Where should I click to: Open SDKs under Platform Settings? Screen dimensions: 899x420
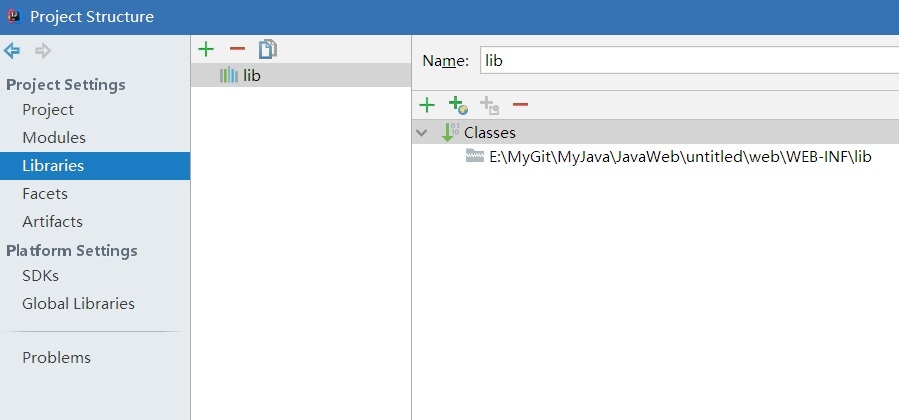(40, 276)
